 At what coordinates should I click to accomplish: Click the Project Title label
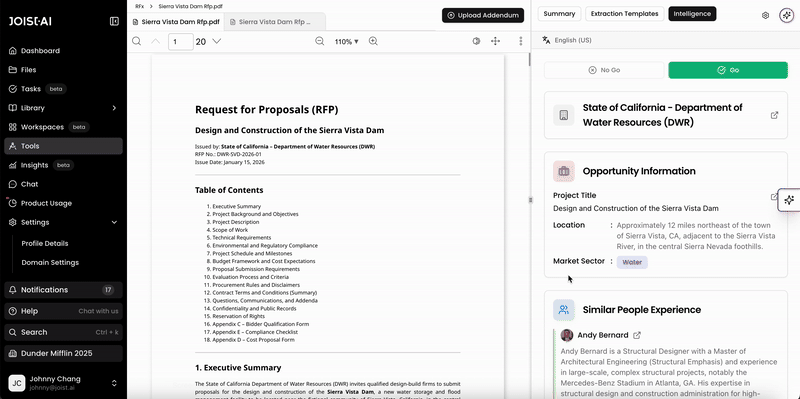(x=574, y=195)
